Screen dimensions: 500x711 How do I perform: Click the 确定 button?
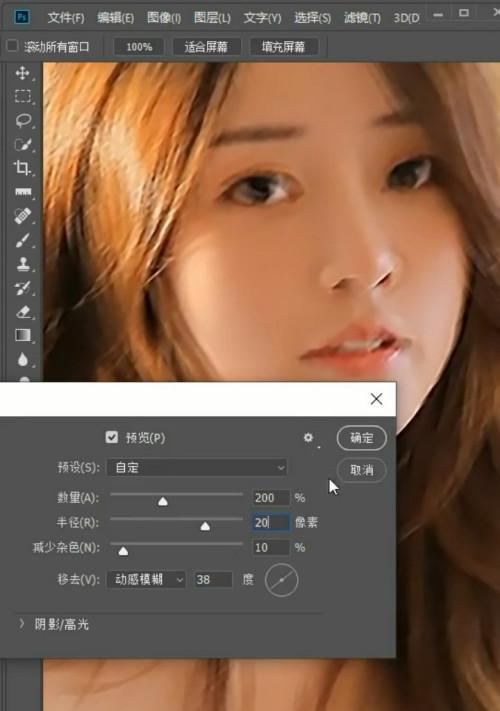pyautogui.click(x=362, y=438)
